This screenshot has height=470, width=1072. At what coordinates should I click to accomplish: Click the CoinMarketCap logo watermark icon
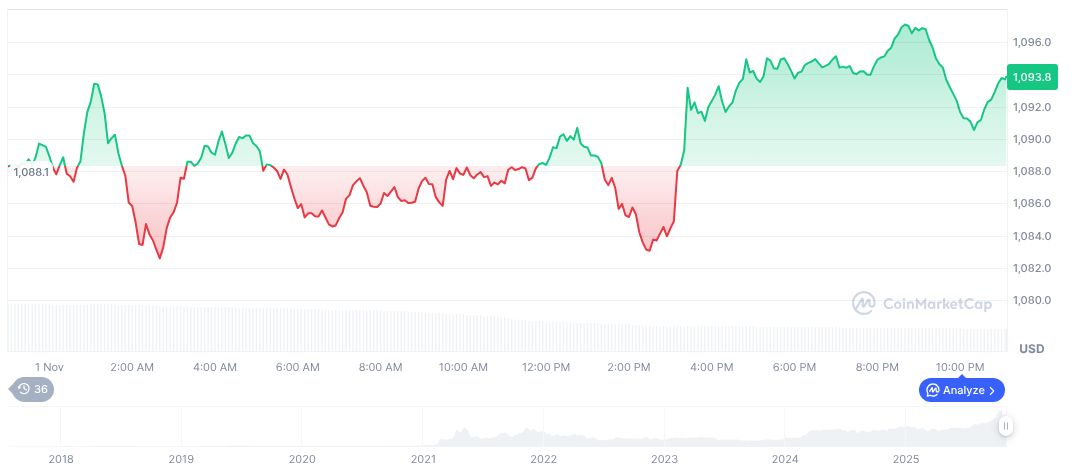(x=864, y=302)
